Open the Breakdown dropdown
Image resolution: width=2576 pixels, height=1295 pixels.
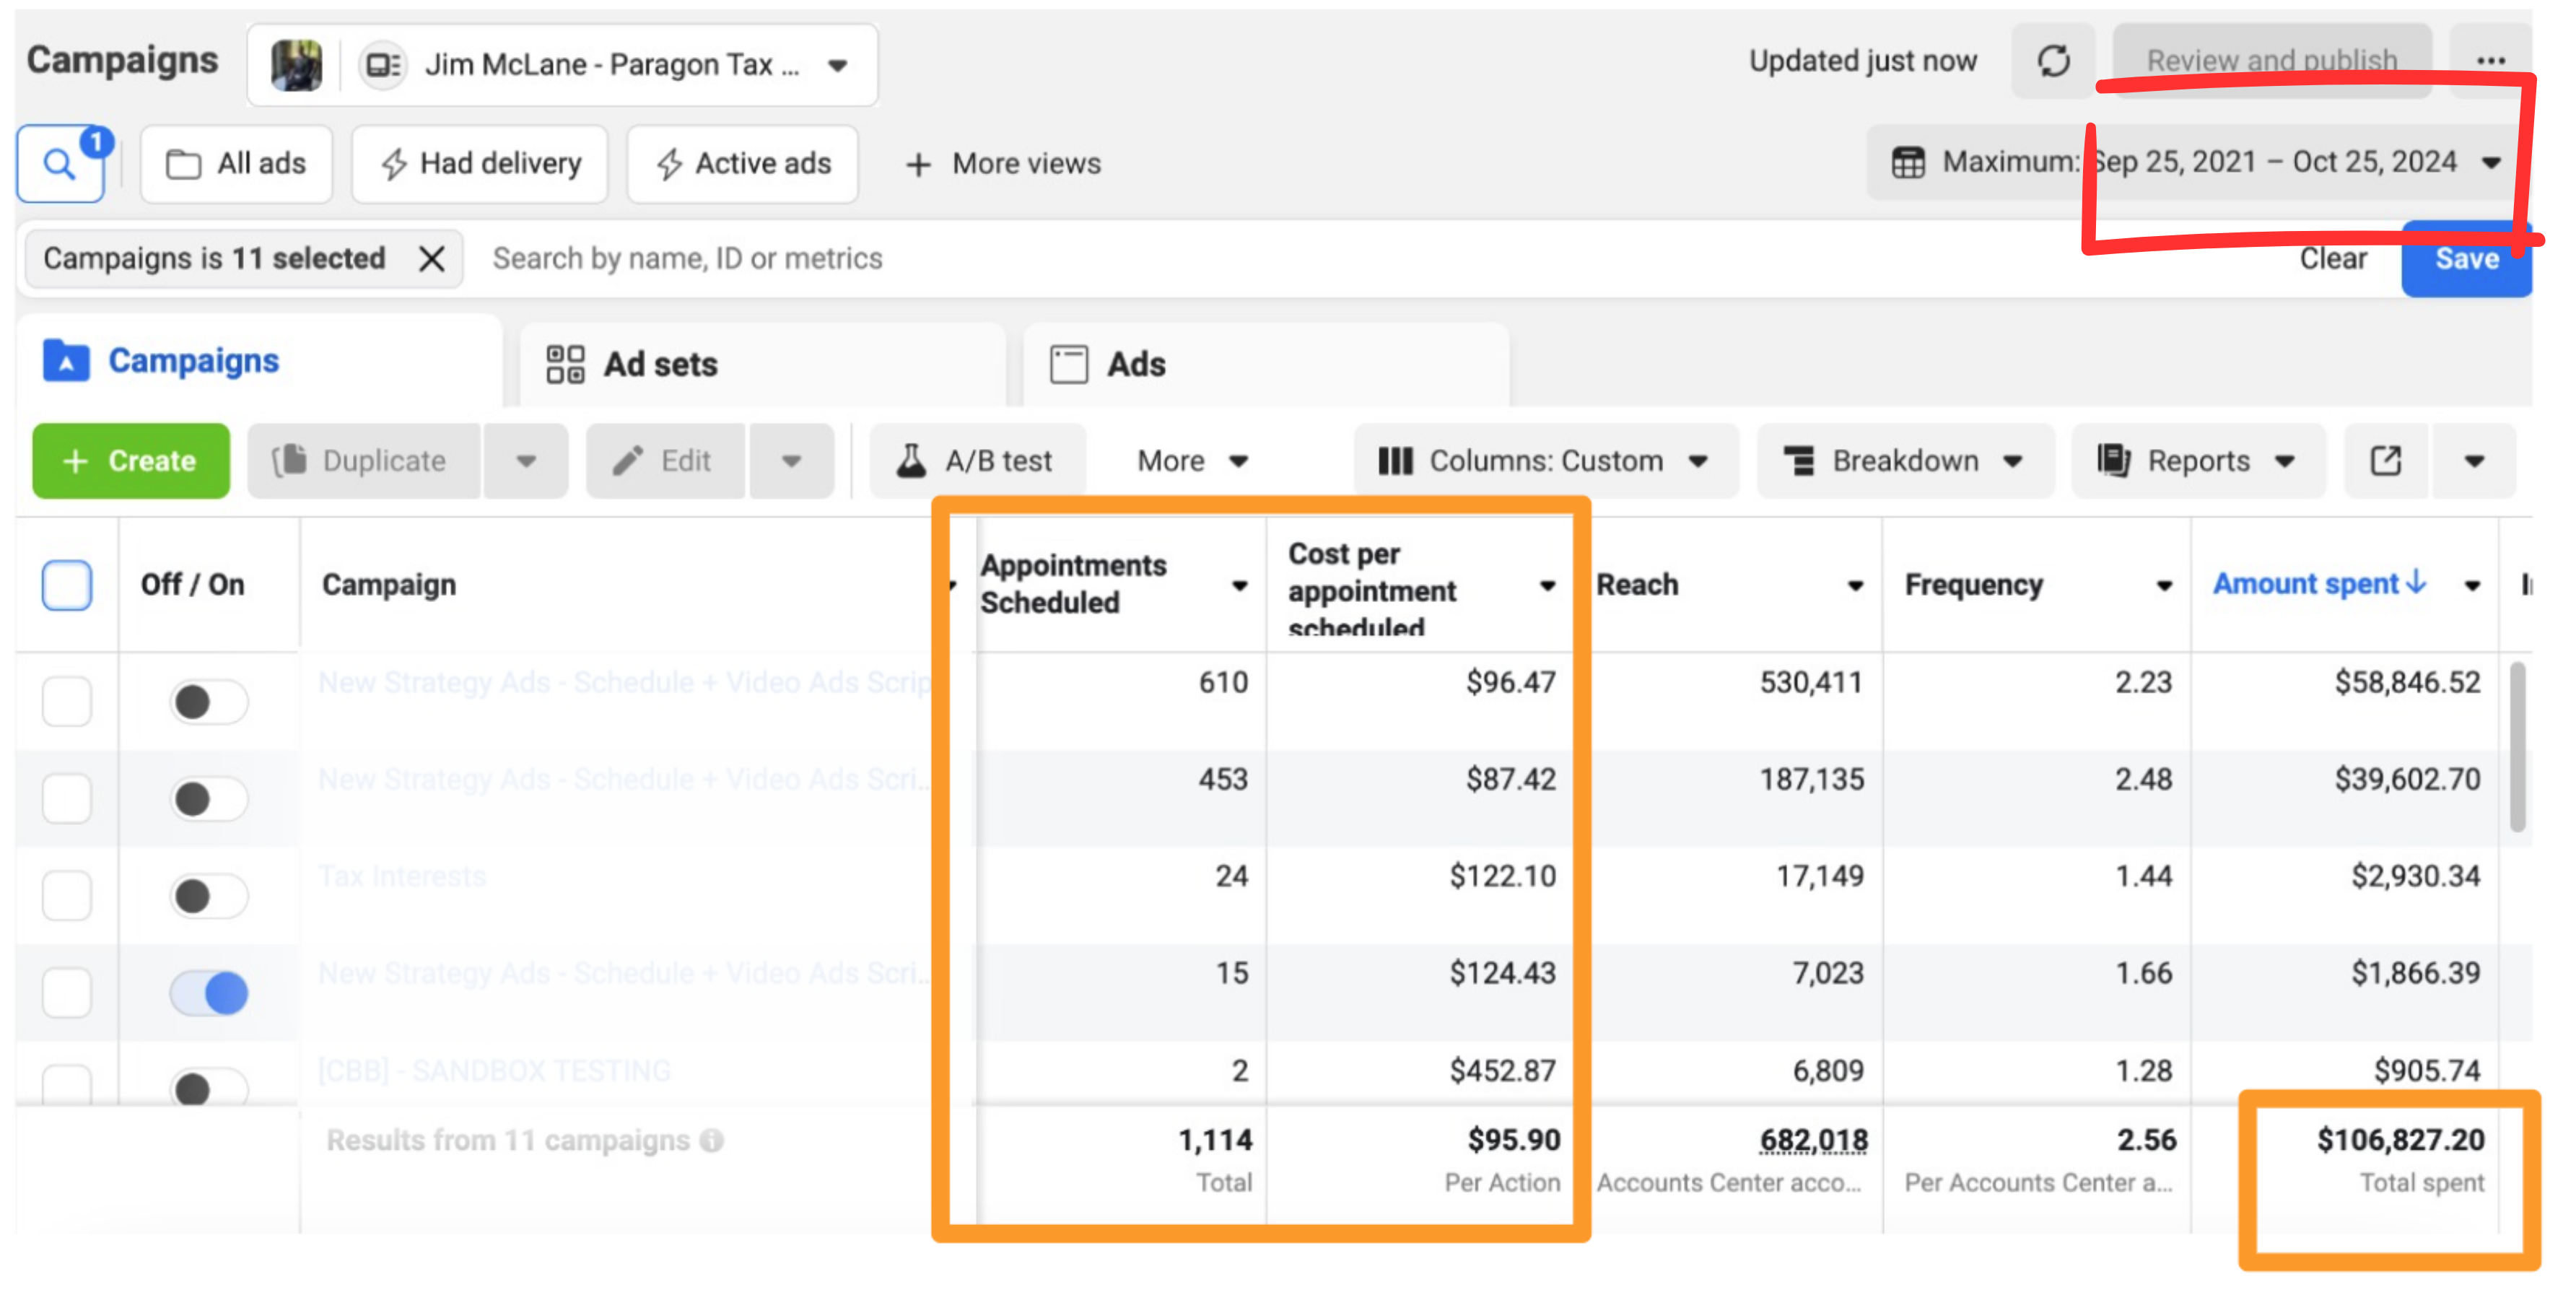[1905, 461]
